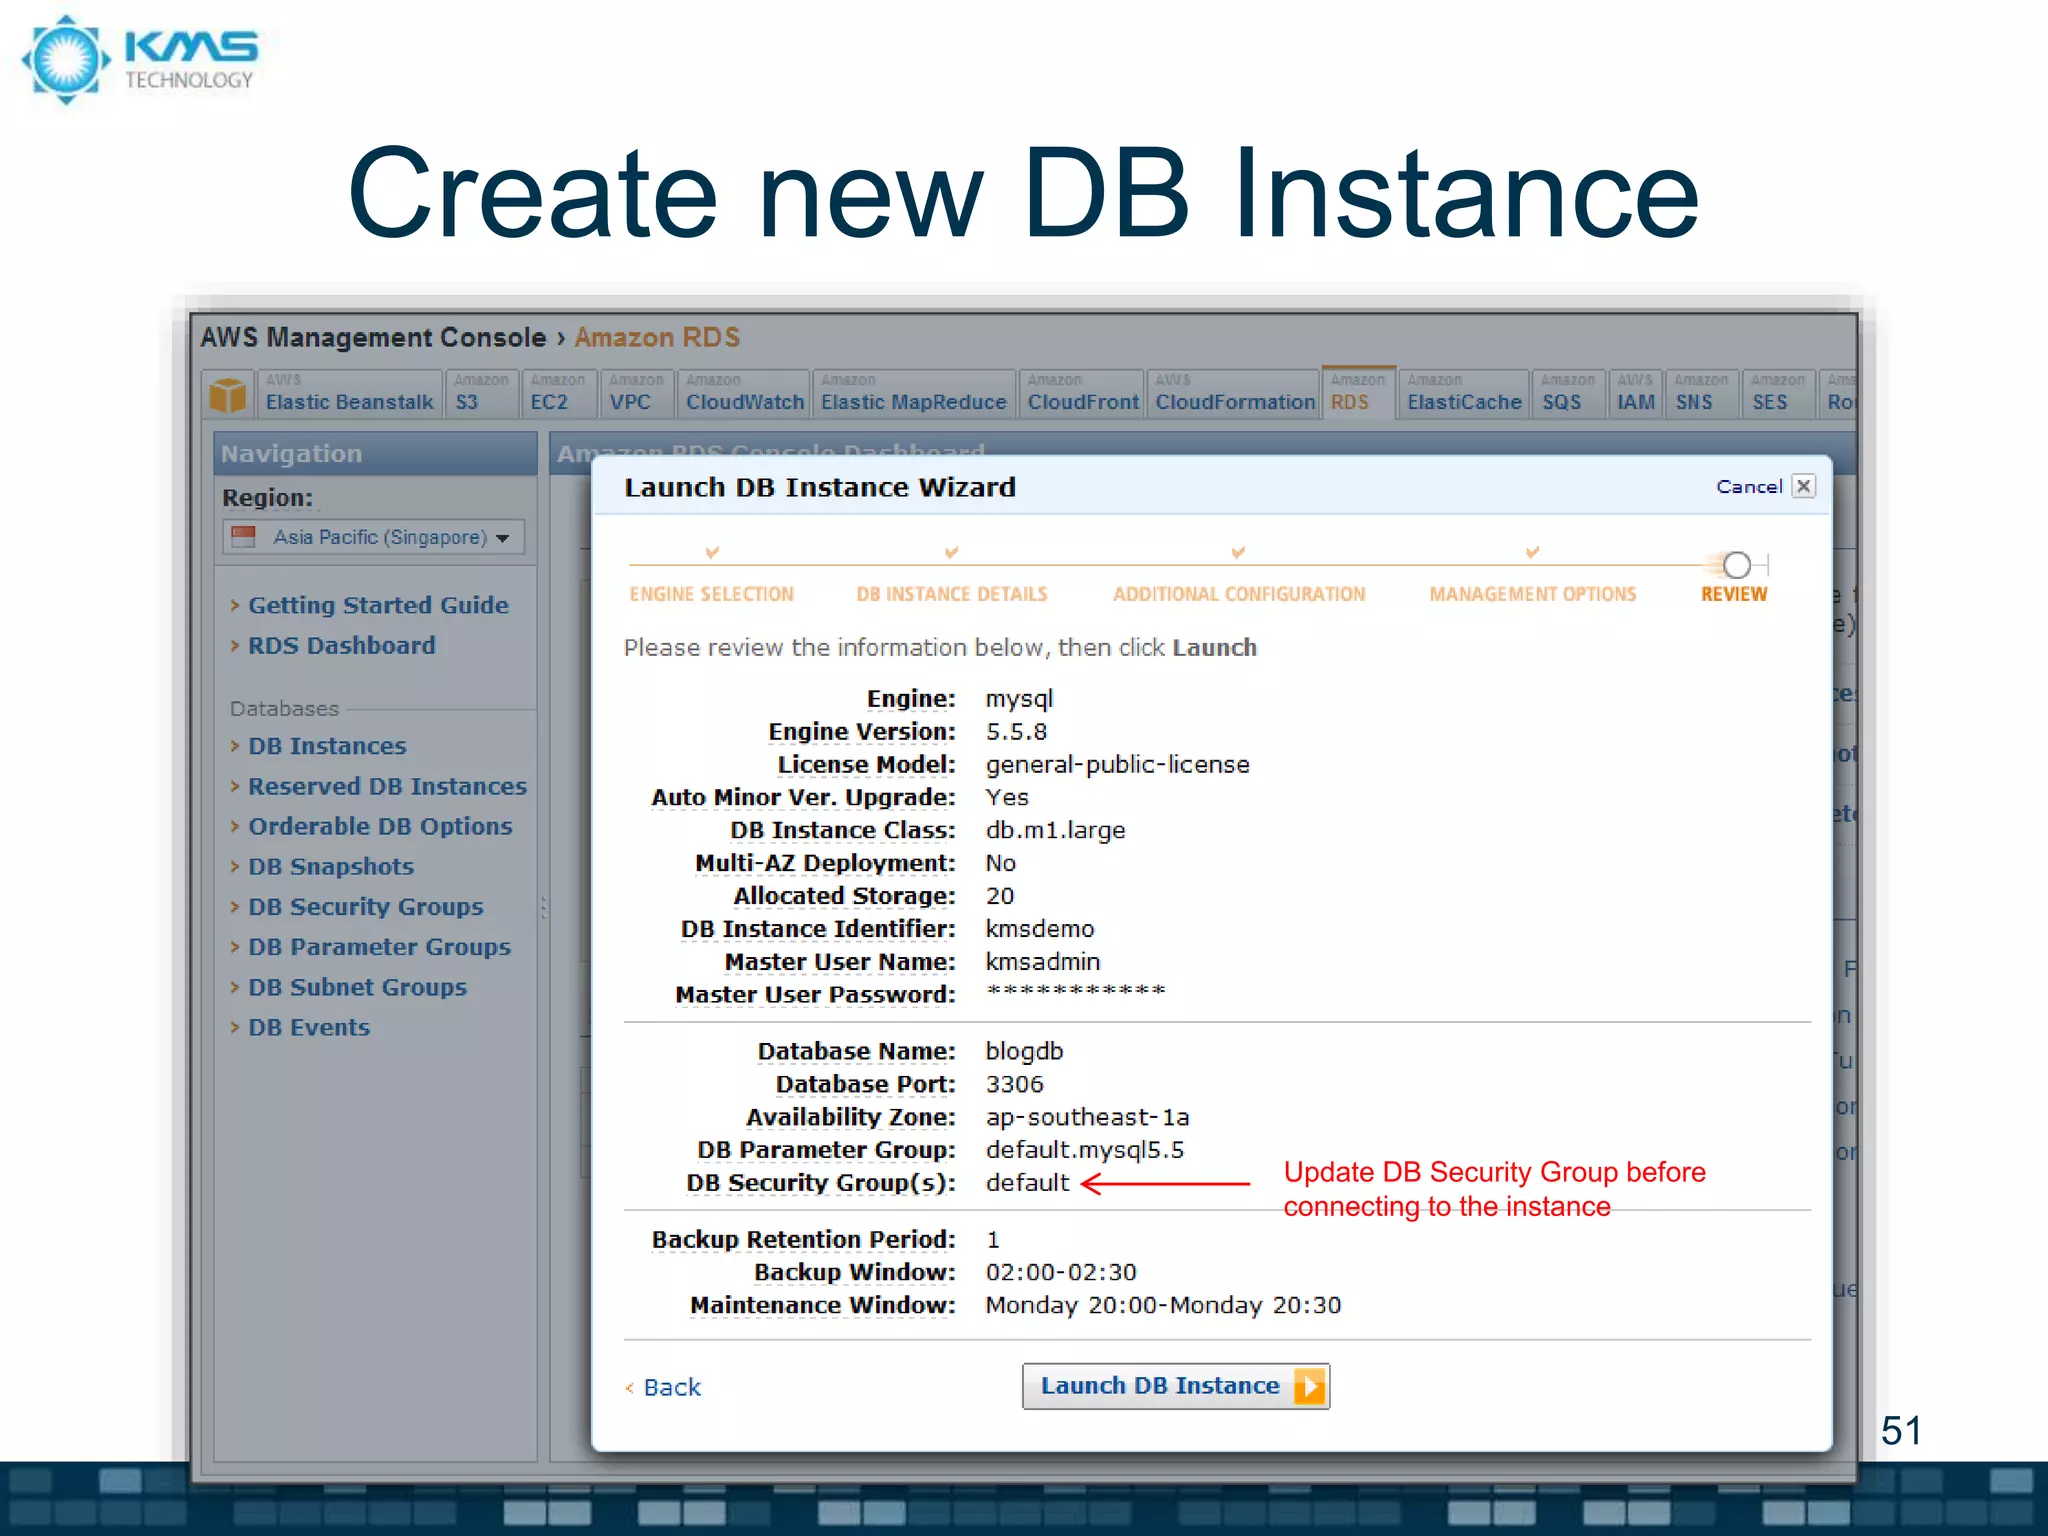Click the Amazon RDS breadcrumb link
Viewport: 2048px width, 1536px height.
(x=657, y=337)
